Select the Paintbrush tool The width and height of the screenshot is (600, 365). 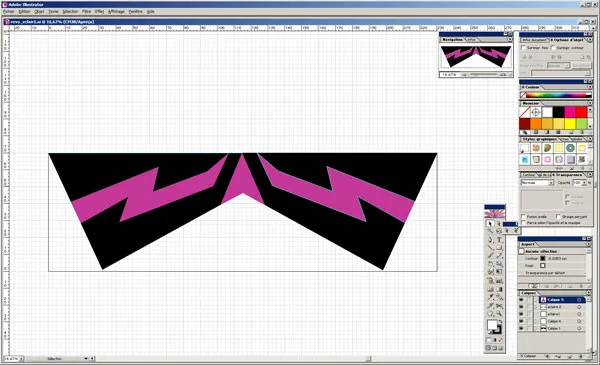click(x=491, y=256)
